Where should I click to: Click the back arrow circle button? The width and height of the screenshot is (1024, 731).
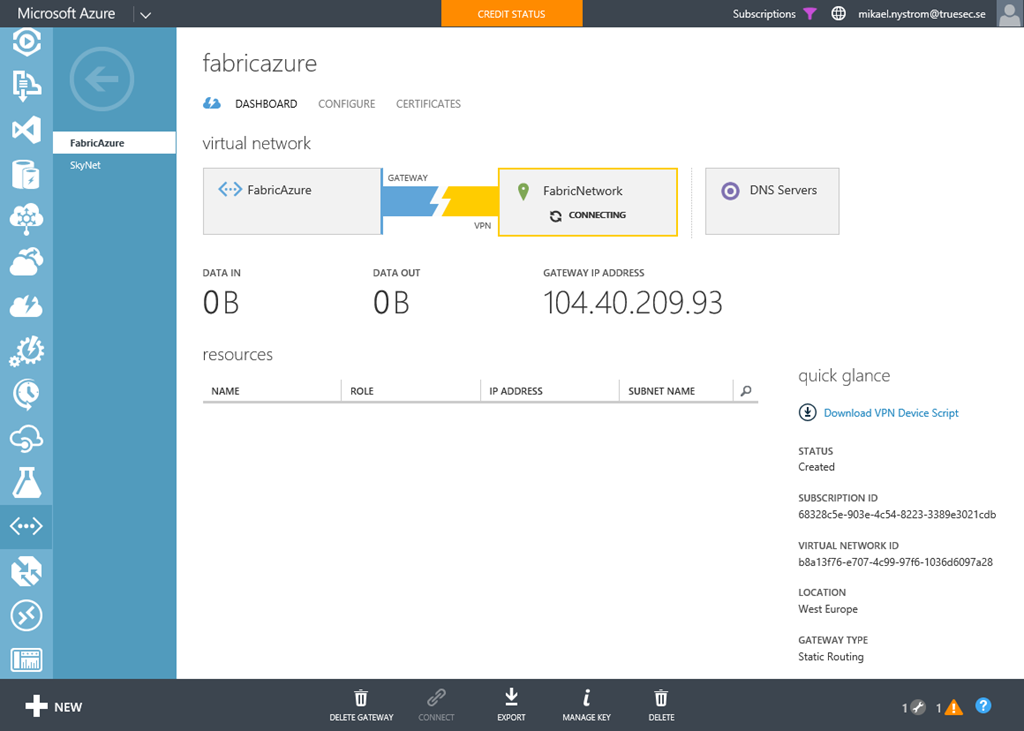click(102, 80)
